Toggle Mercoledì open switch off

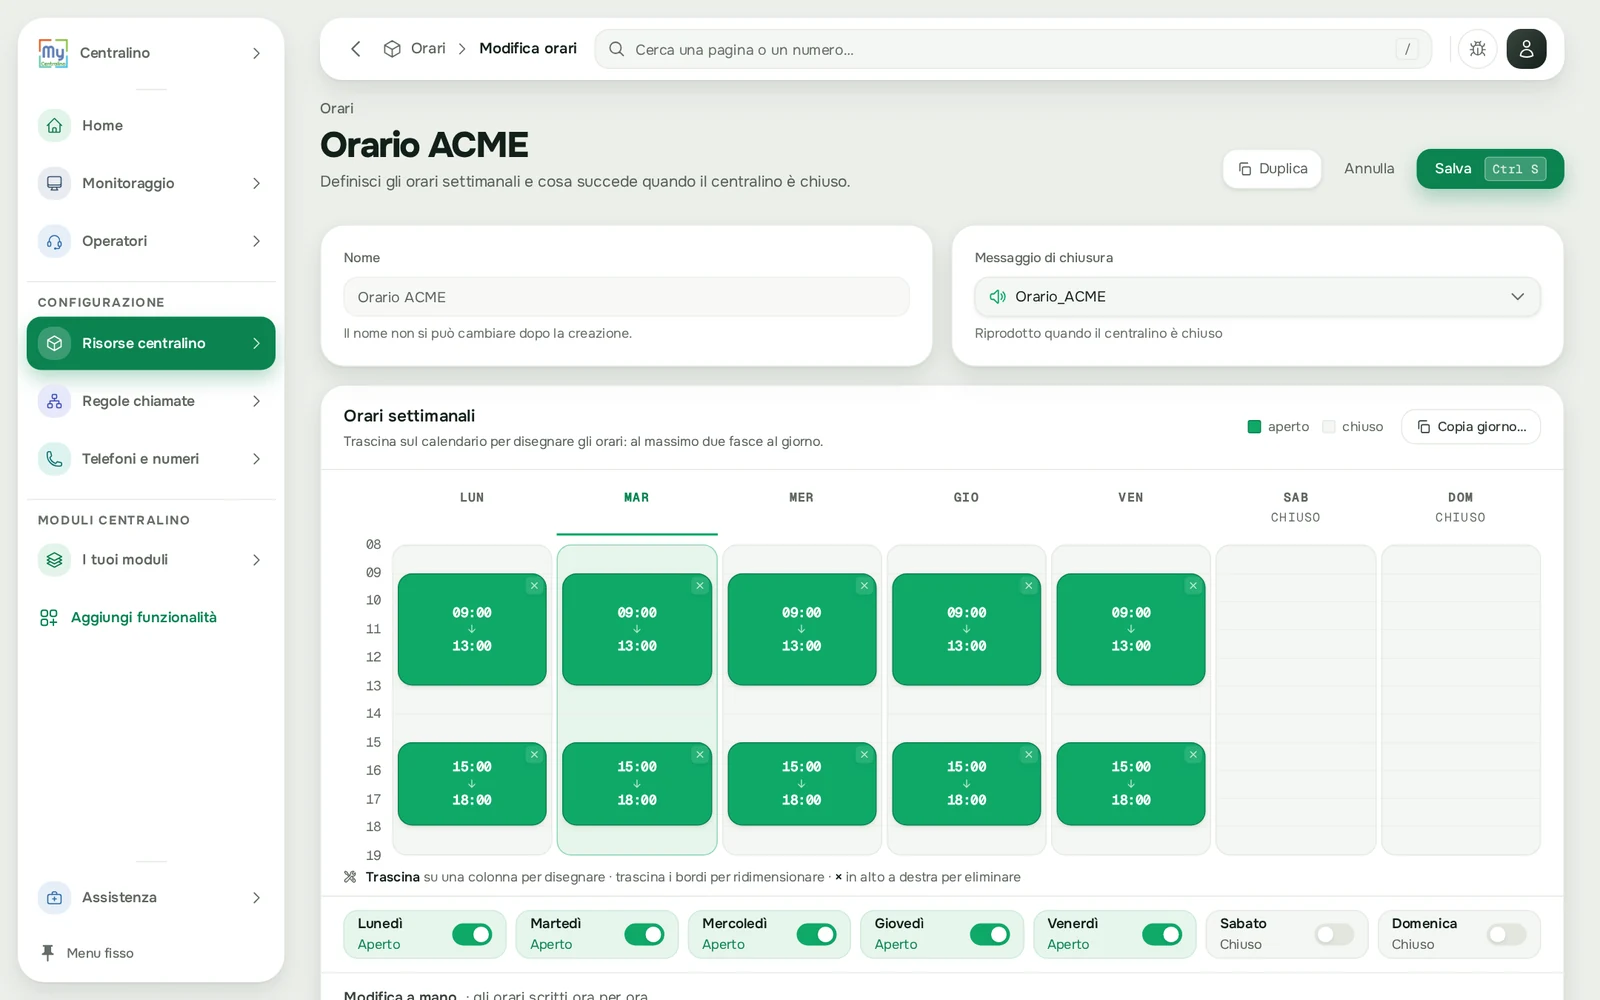tap(817, 934)
